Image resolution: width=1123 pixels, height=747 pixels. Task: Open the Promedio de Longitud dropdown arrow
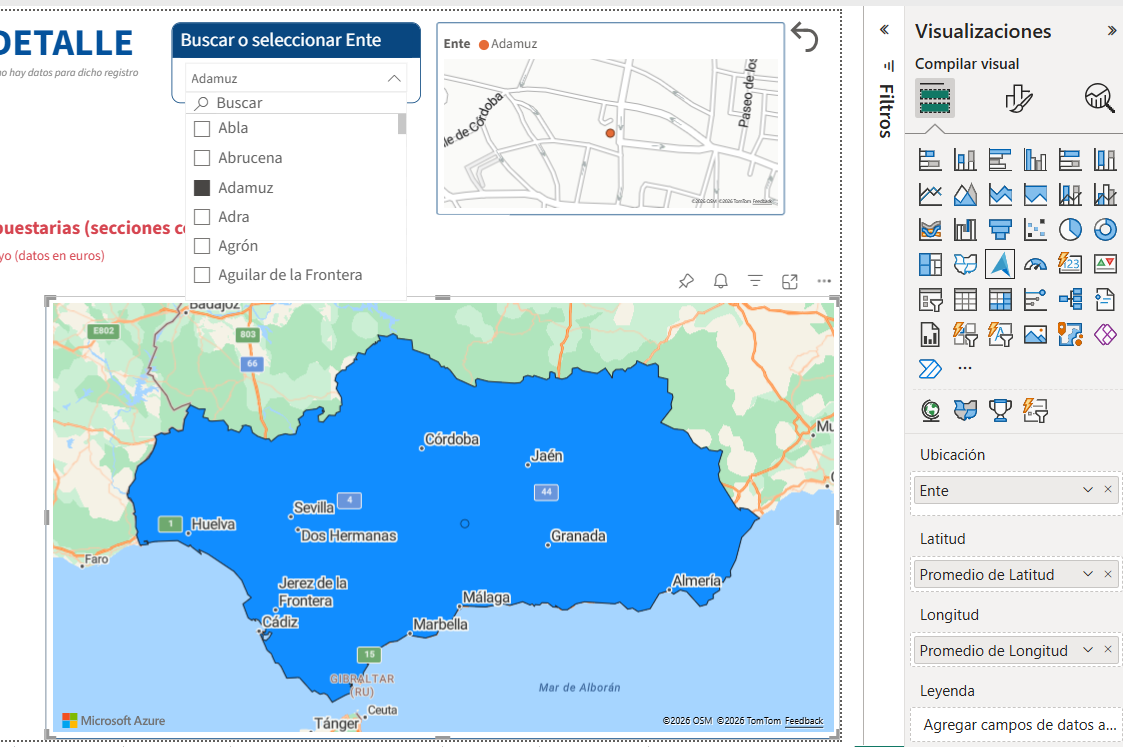(x=1088, y=650)
